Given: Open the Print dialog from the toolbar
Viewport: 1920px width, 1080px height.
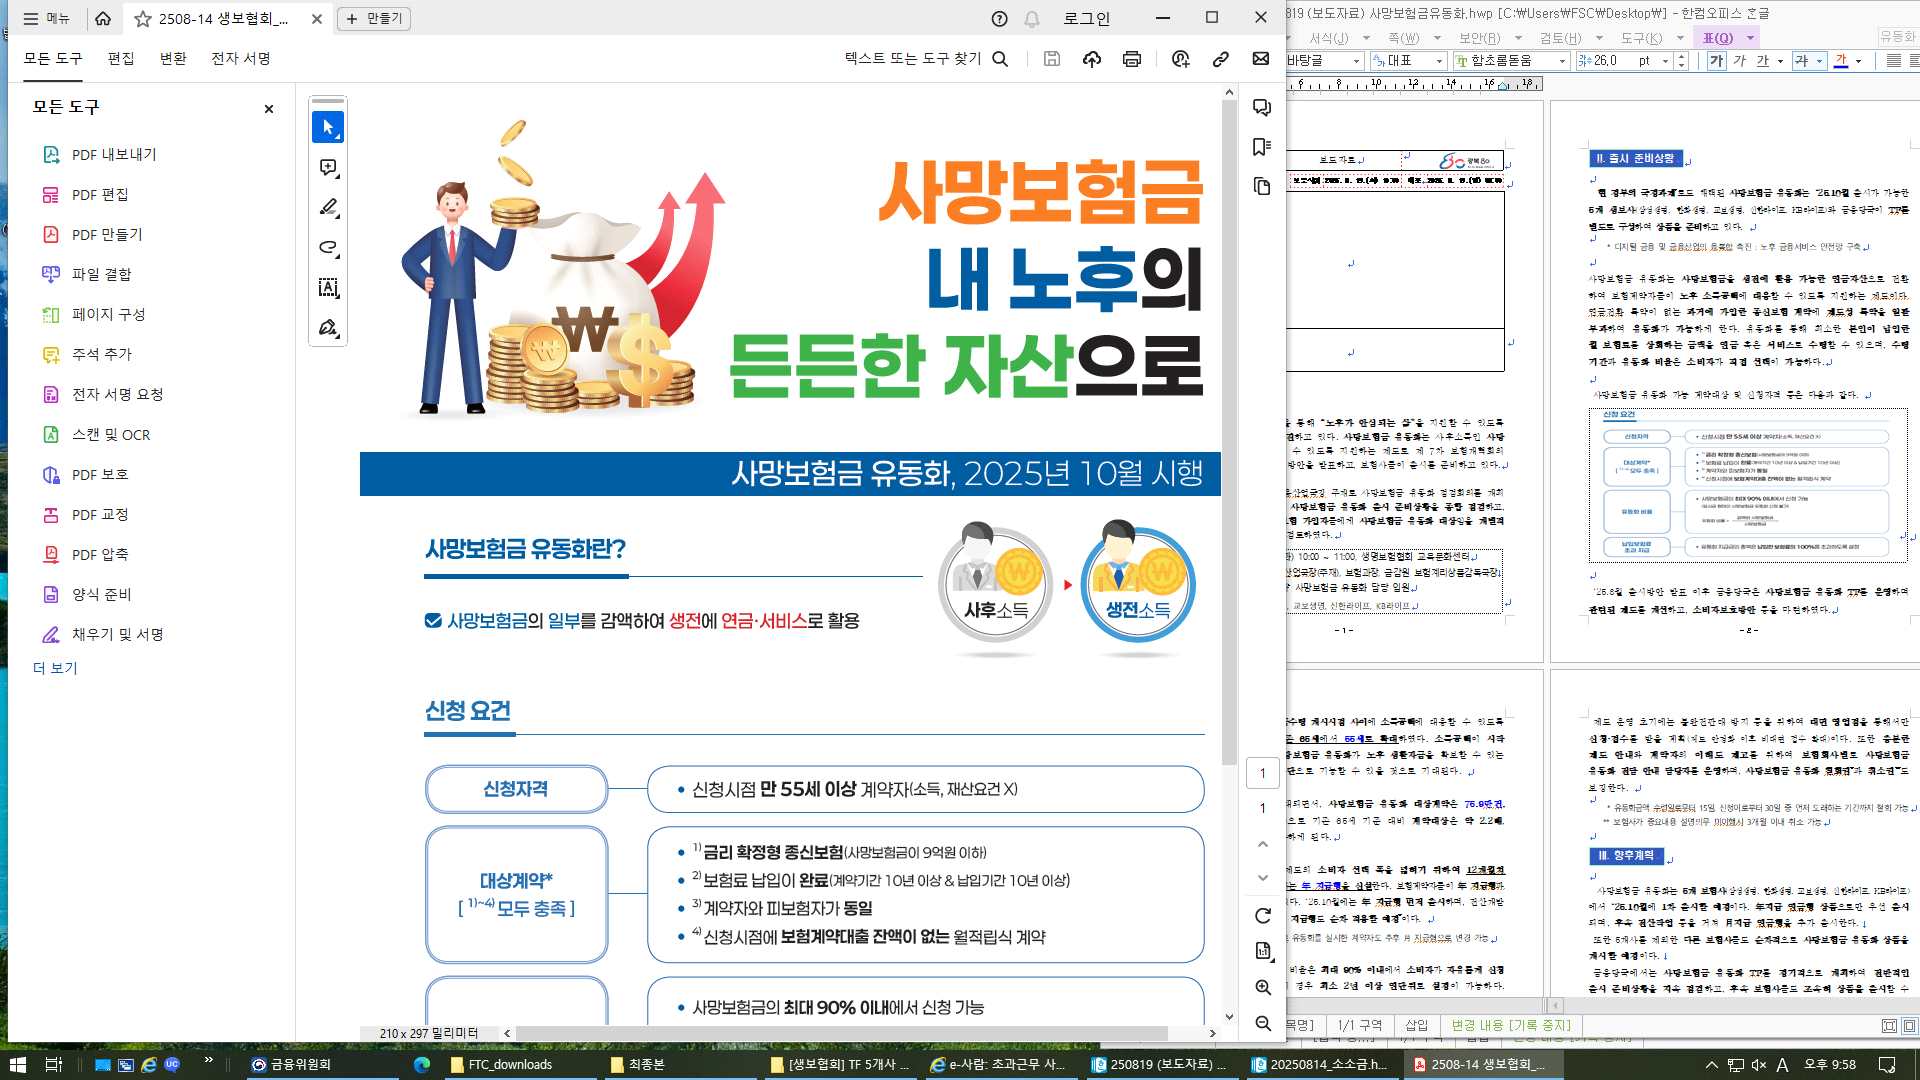Looking at the screenshot, I should pos(1131,59).
